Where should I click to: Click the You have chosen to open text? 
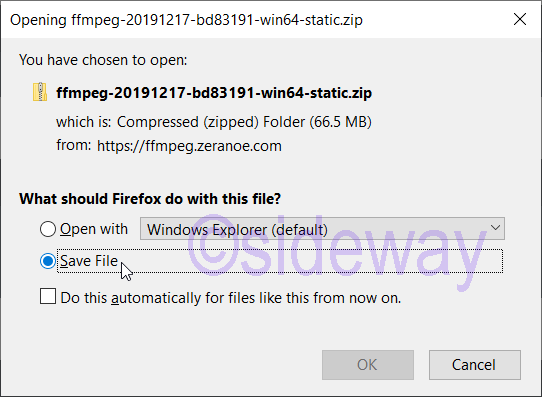[x=103, y=60]
